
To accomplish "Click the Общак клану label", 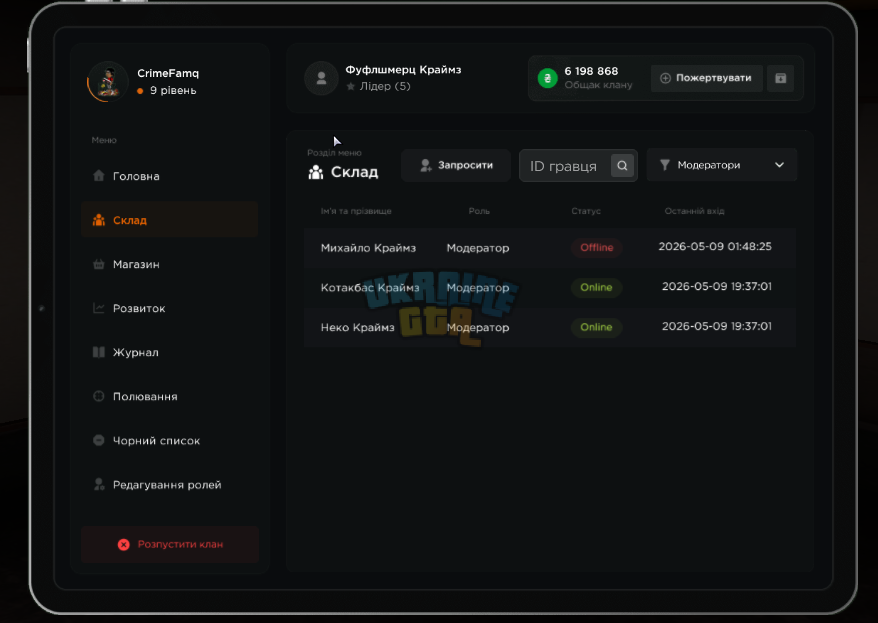I will (599, 85).
